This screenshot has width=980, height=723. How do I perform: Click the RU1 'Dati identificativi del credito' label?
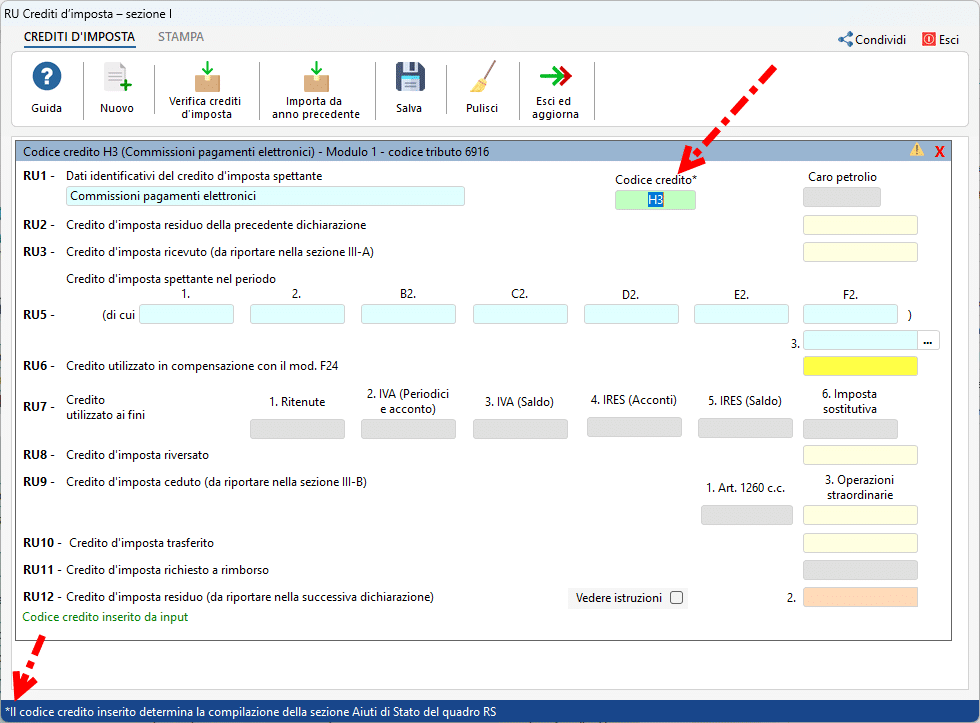(194, 176)
